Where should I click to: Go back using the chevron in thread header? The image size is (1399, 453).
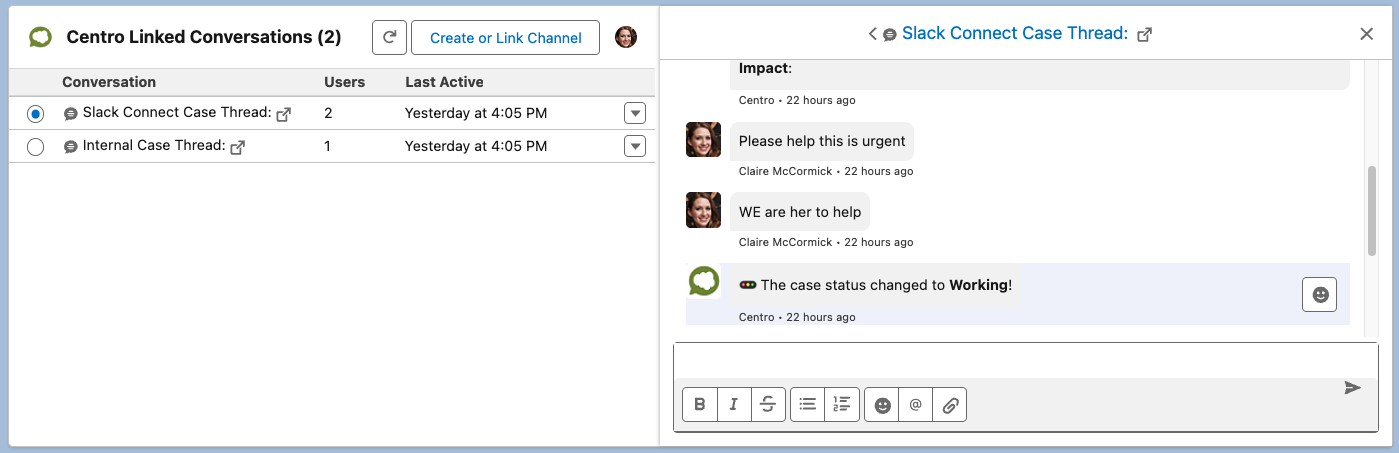coord(873,34)
